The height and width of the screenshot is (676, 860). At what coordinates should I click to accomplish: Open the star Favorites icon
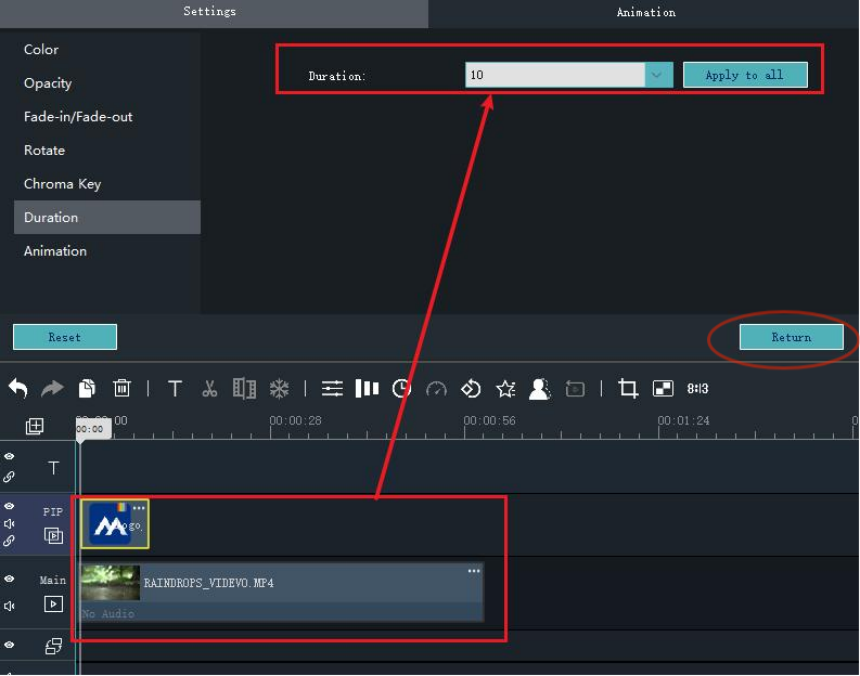(x=507, y=388)
